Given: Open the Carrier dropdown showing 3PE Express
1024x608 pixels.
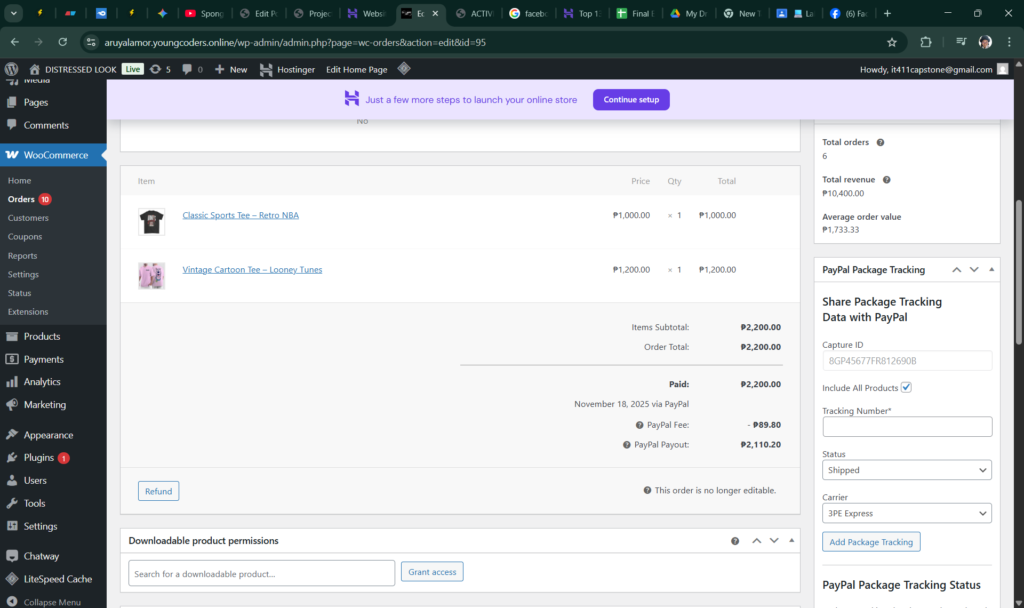Looking at the screenshot, I should point(906,513).
